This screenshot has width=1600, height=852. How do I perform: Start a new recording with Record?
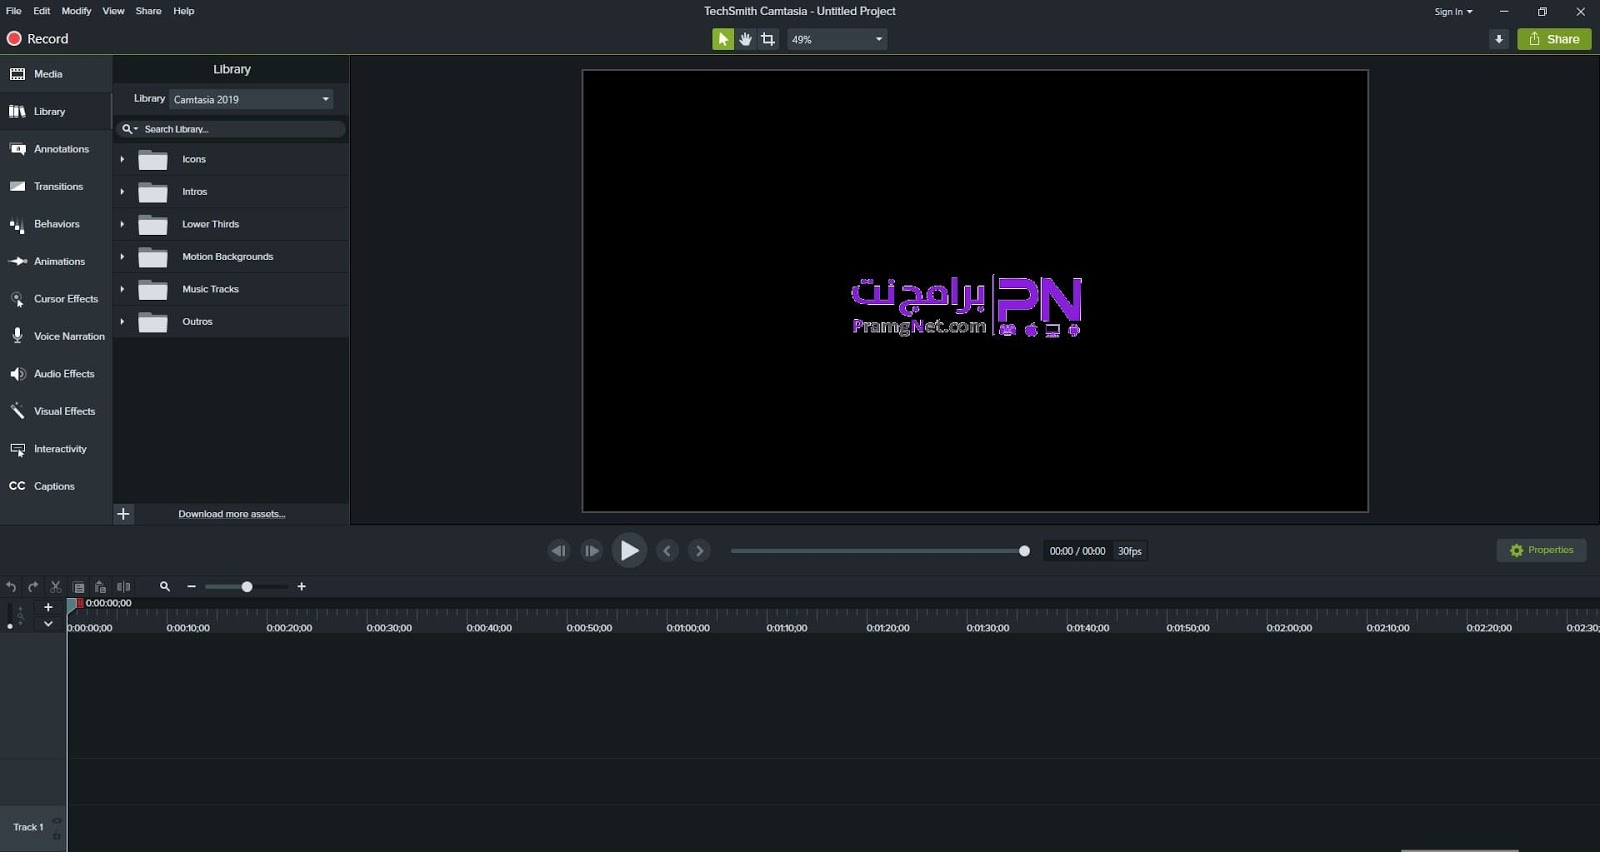[38, 39]
